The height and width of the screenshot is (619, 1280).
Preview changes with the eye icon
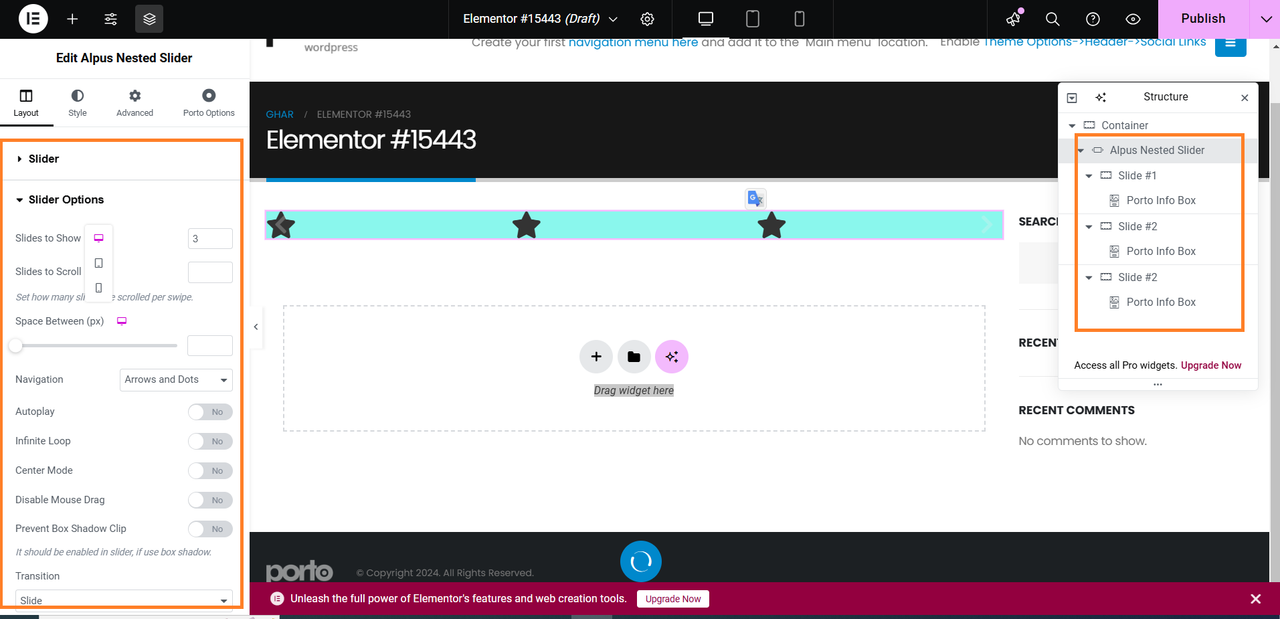click(x=1133, y=19)
